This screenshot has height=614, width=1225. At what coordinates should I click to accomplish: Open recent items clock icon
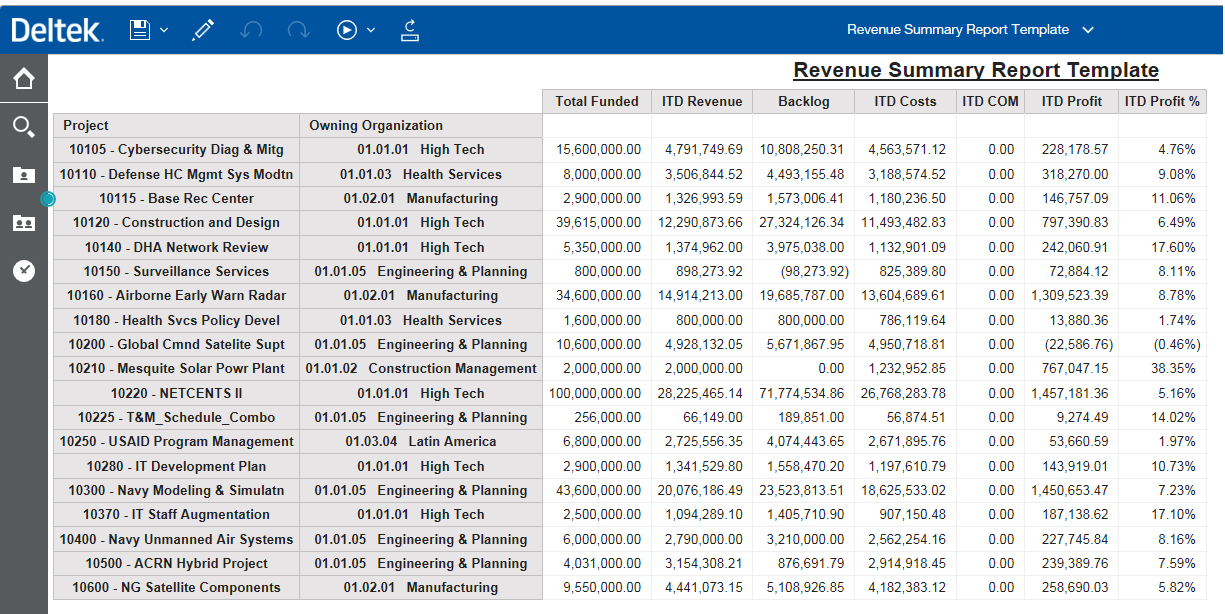click(x=24, y=270)
